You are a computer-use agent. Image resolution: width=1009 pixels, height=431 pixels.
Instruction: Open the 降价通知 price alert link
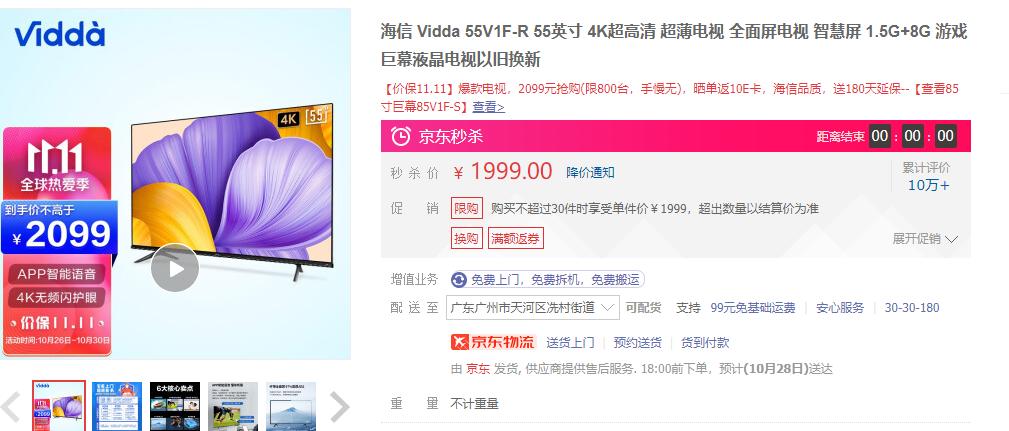(x=590, y=172)
